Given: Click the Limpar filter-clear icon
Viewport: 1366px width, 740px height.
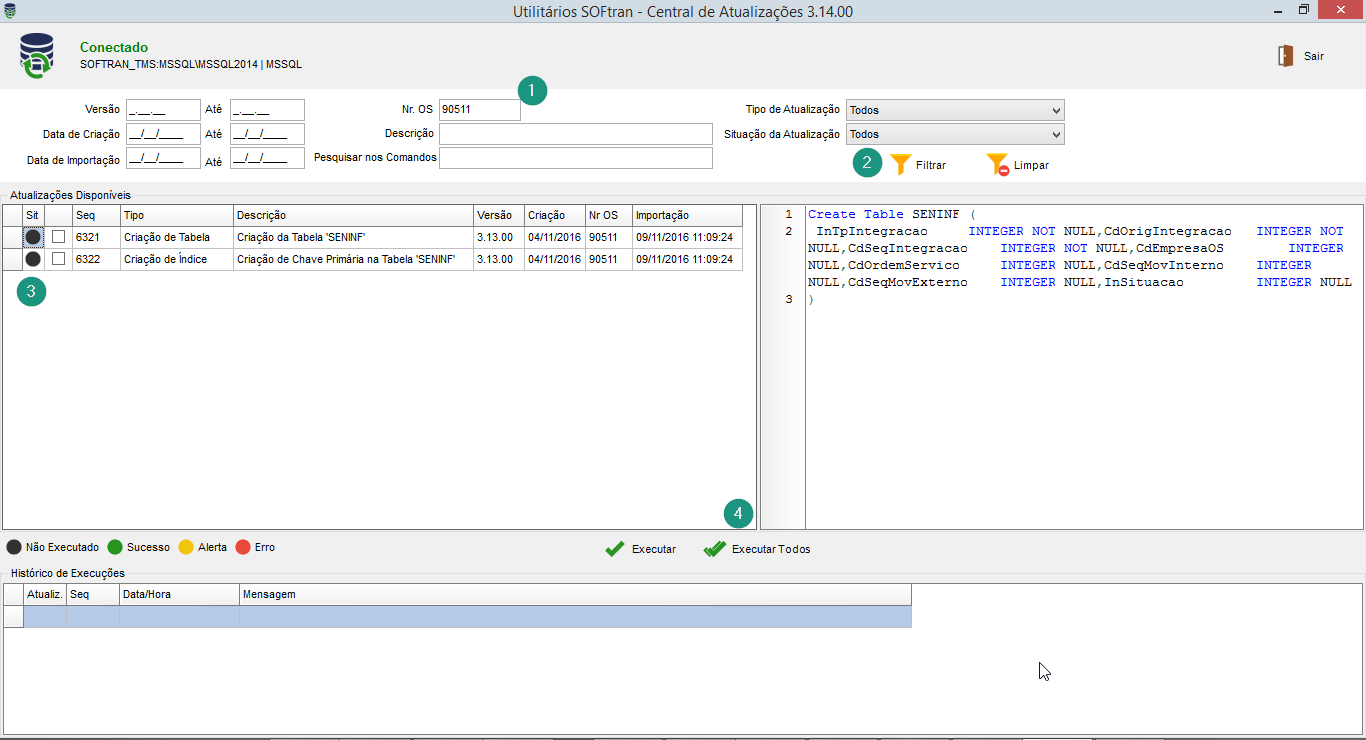Looking at the screenshot, I should (997, 165).
